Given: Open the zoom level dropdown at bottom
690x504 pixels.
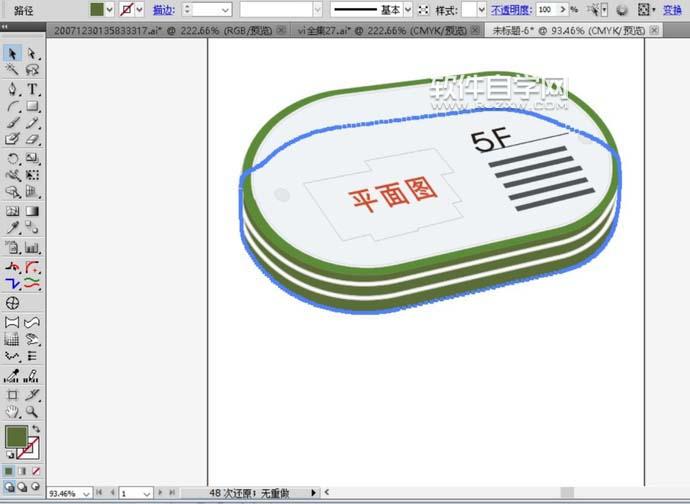Looking at the screenshot, I should 86,494.
